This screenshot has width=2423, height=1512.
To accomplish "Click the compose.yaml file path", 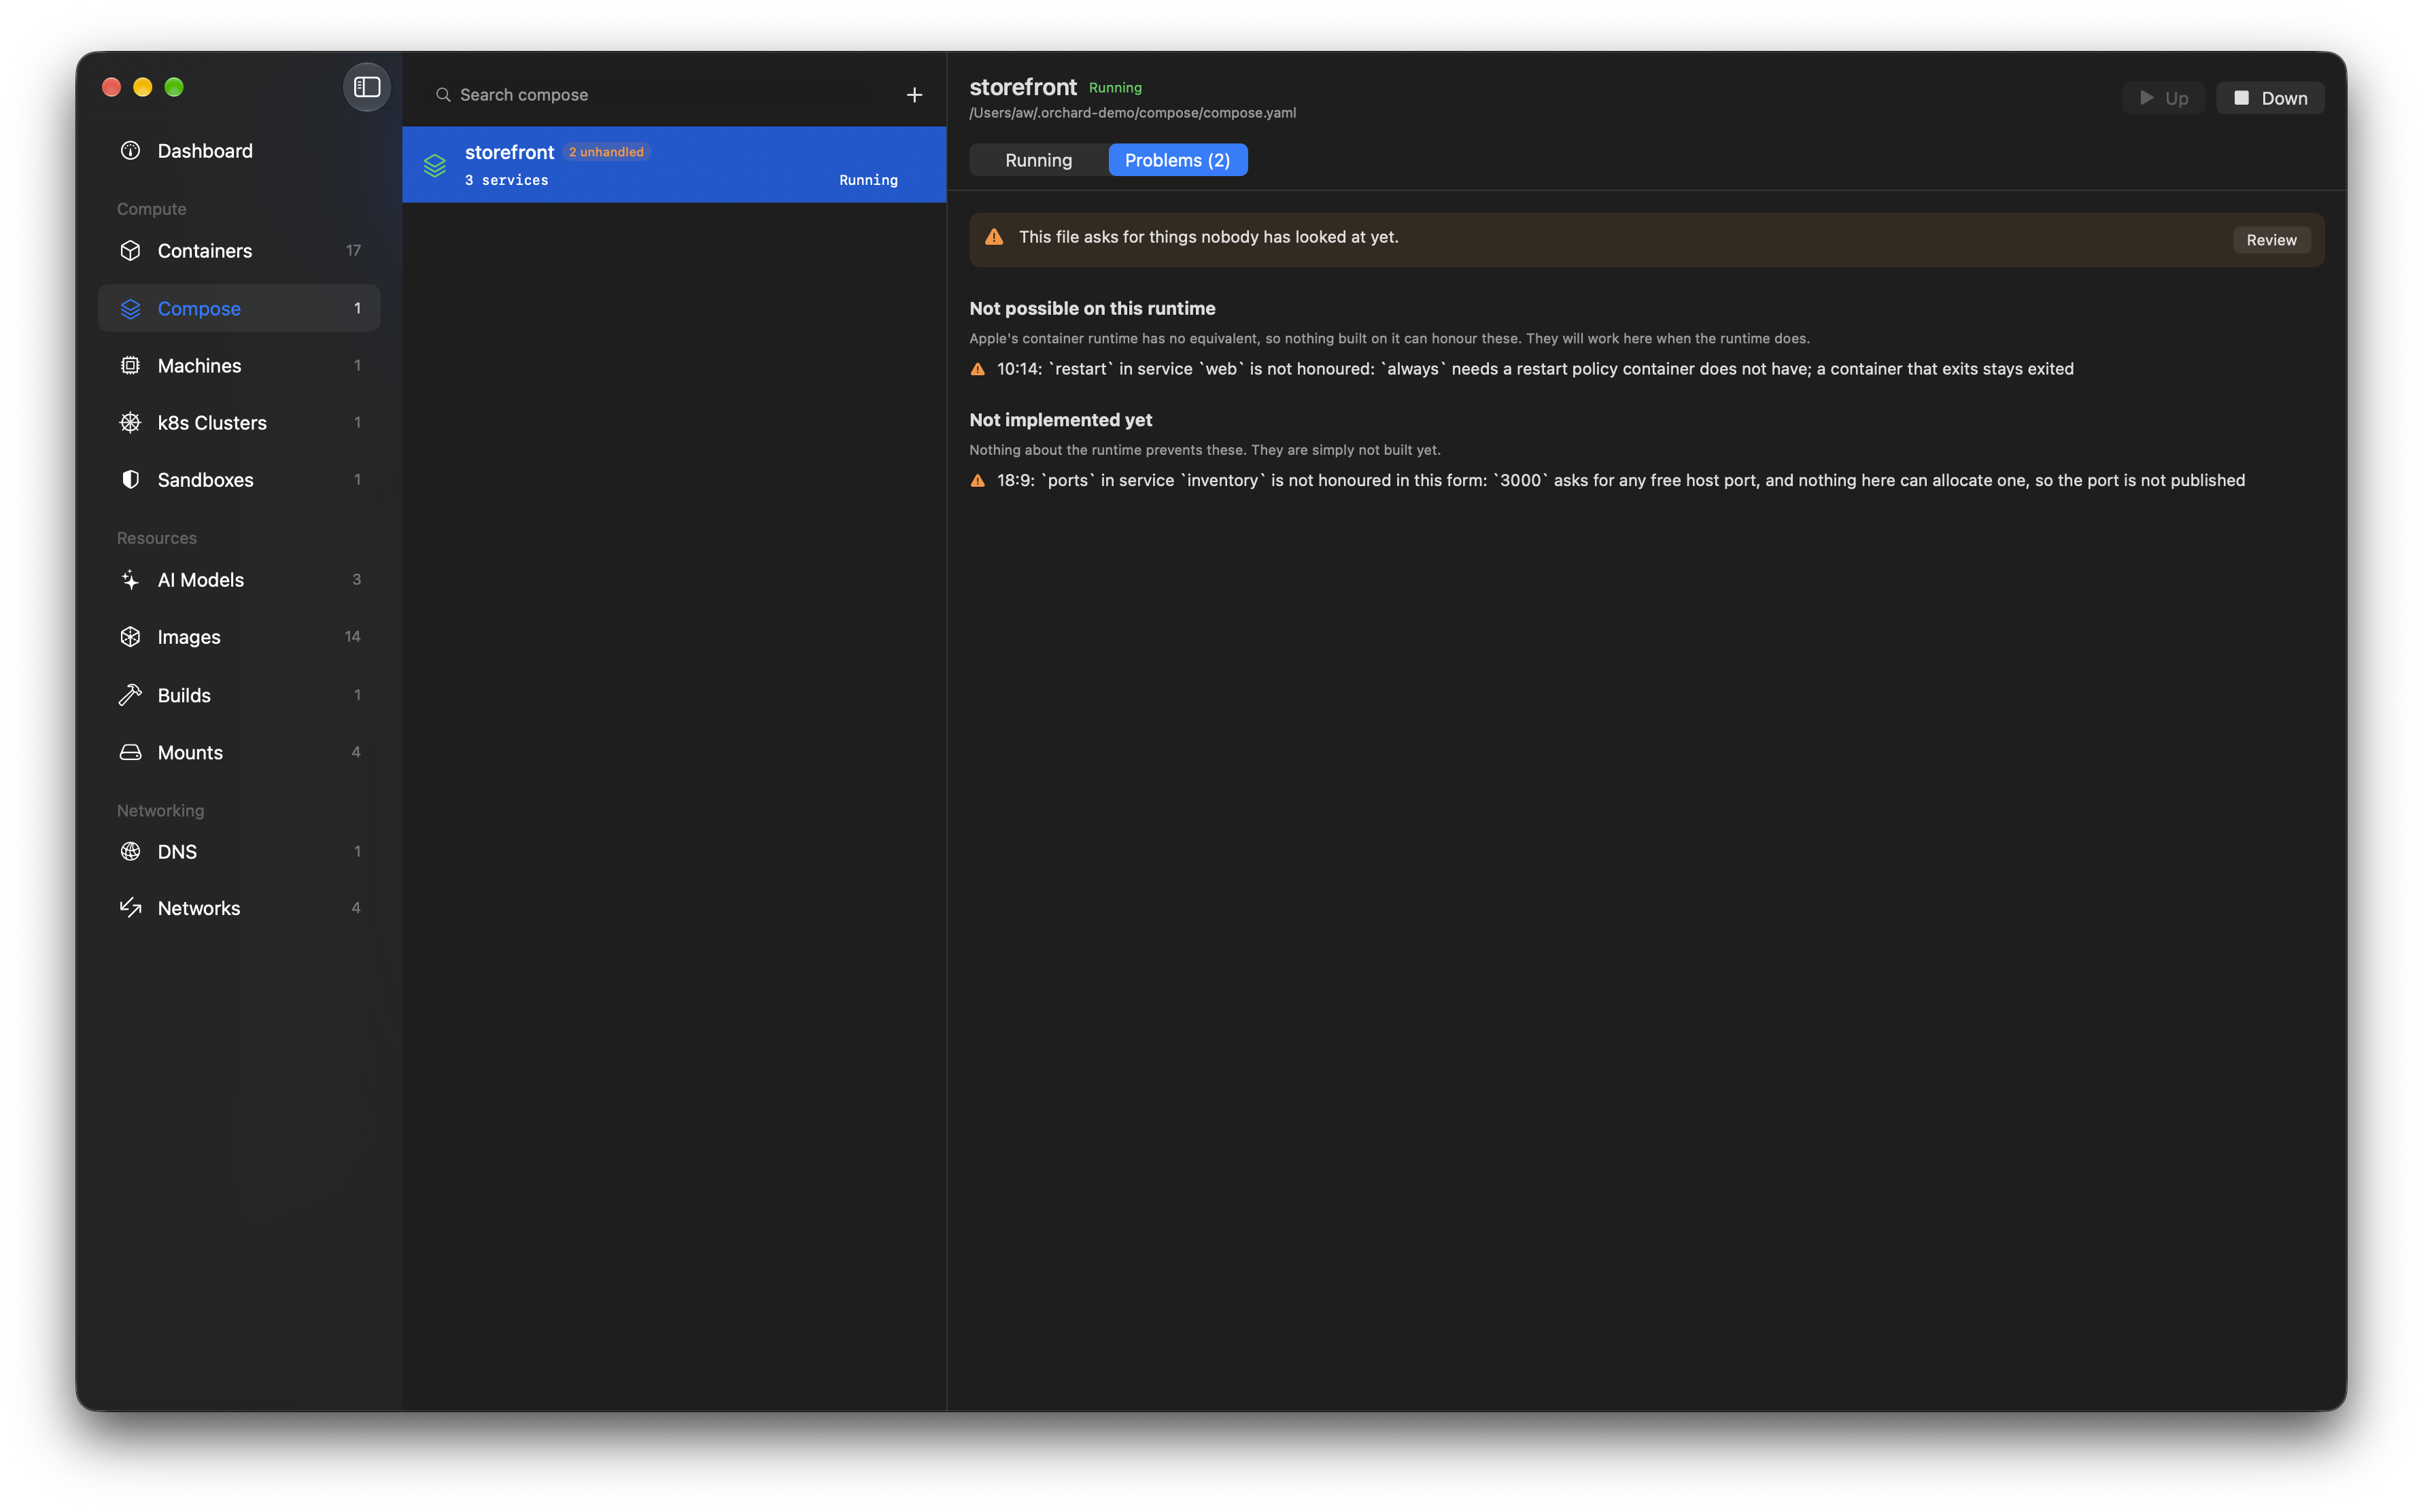I will 1132,113.
